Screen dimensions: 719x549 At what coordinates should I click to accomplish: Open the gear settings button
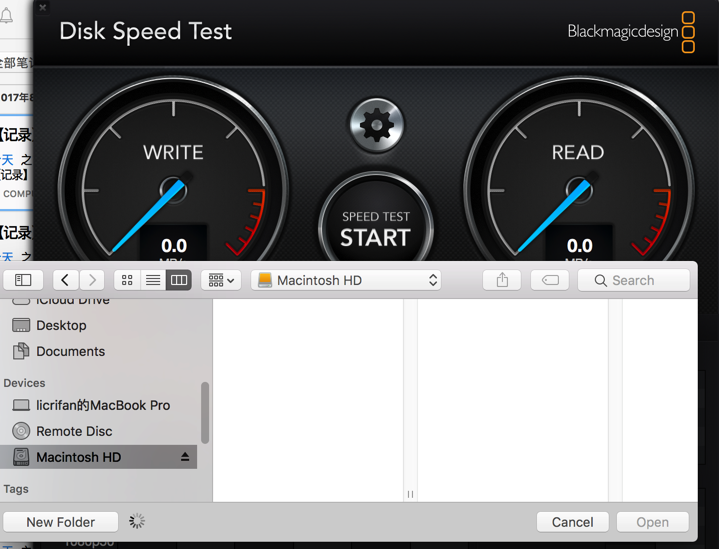click(376, 125)
